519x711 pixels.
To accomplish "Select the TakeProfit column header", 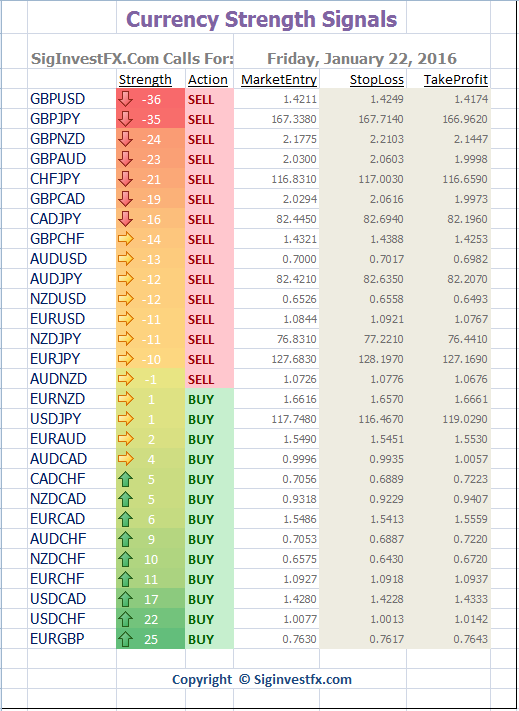I will click(x=456, y=80).
